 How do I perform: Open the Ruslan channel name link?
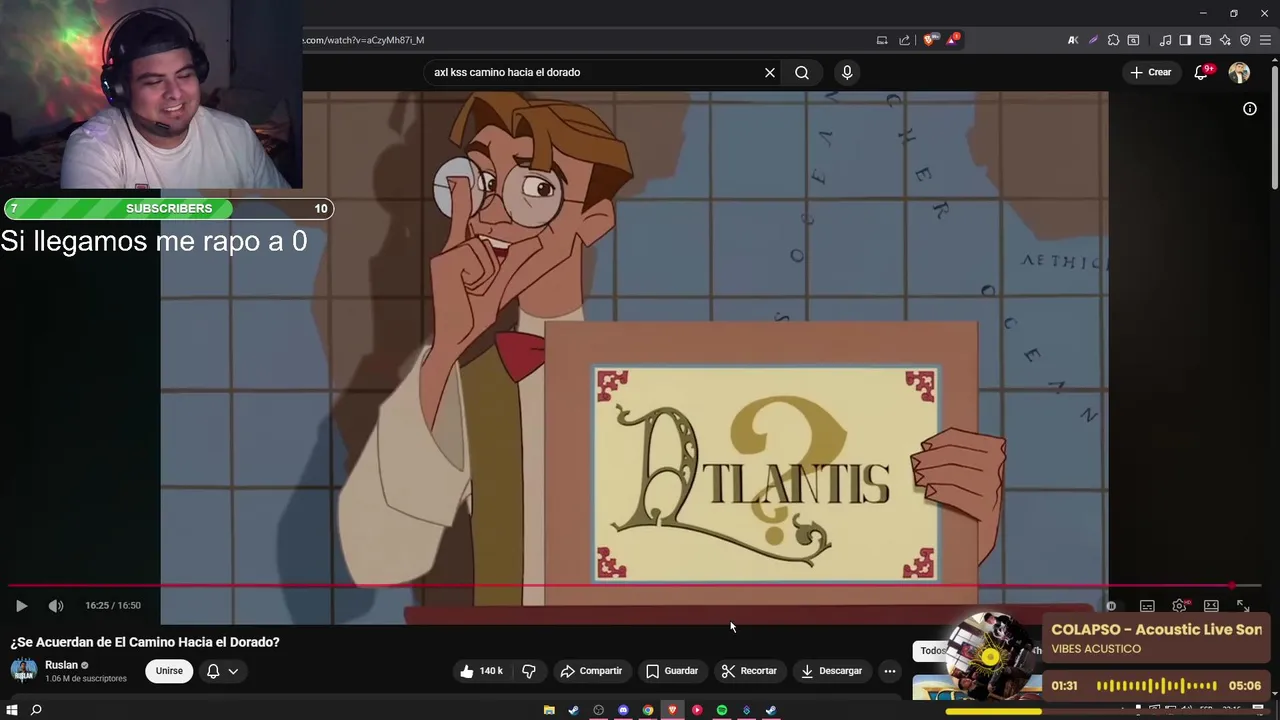pyautogui.click(x=61, y=665)
